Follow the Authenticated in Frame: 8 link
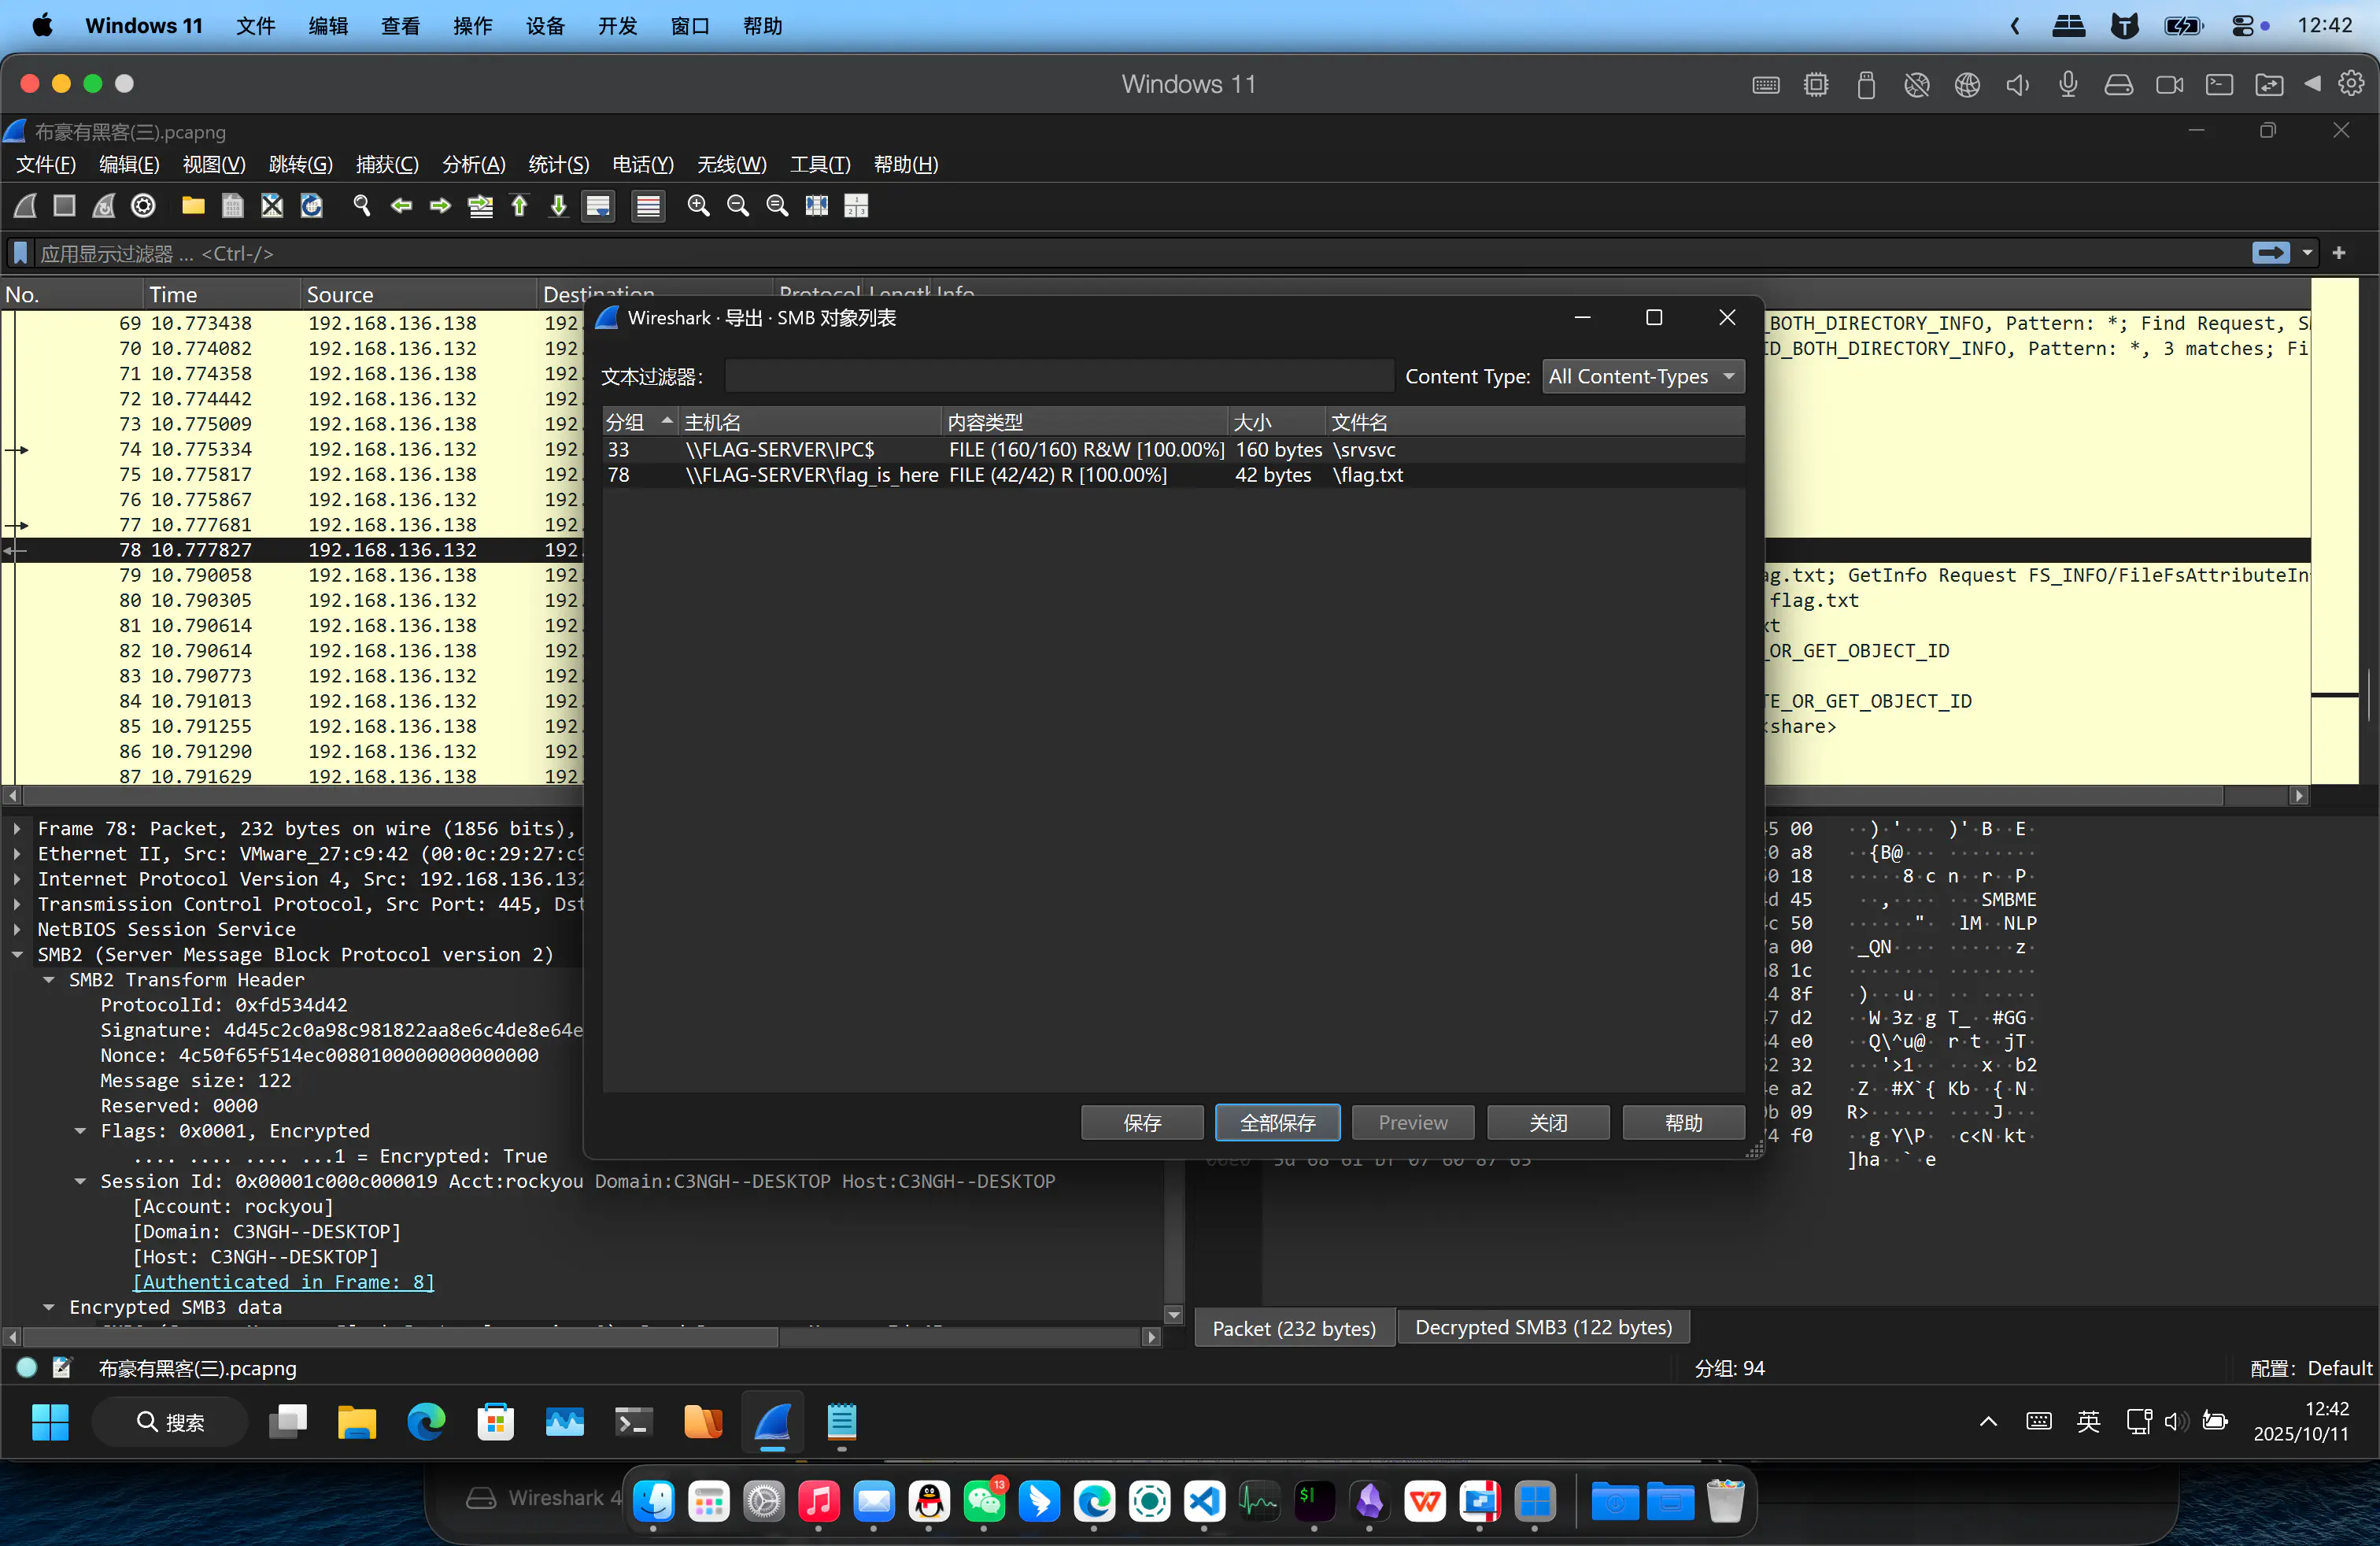 pos(283,1282)
